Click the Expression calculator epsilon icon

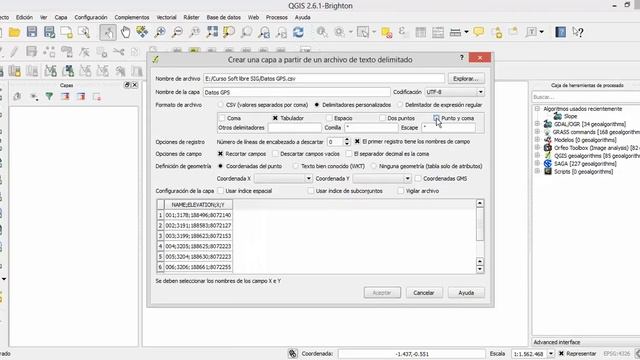click(x=402, y=32)
